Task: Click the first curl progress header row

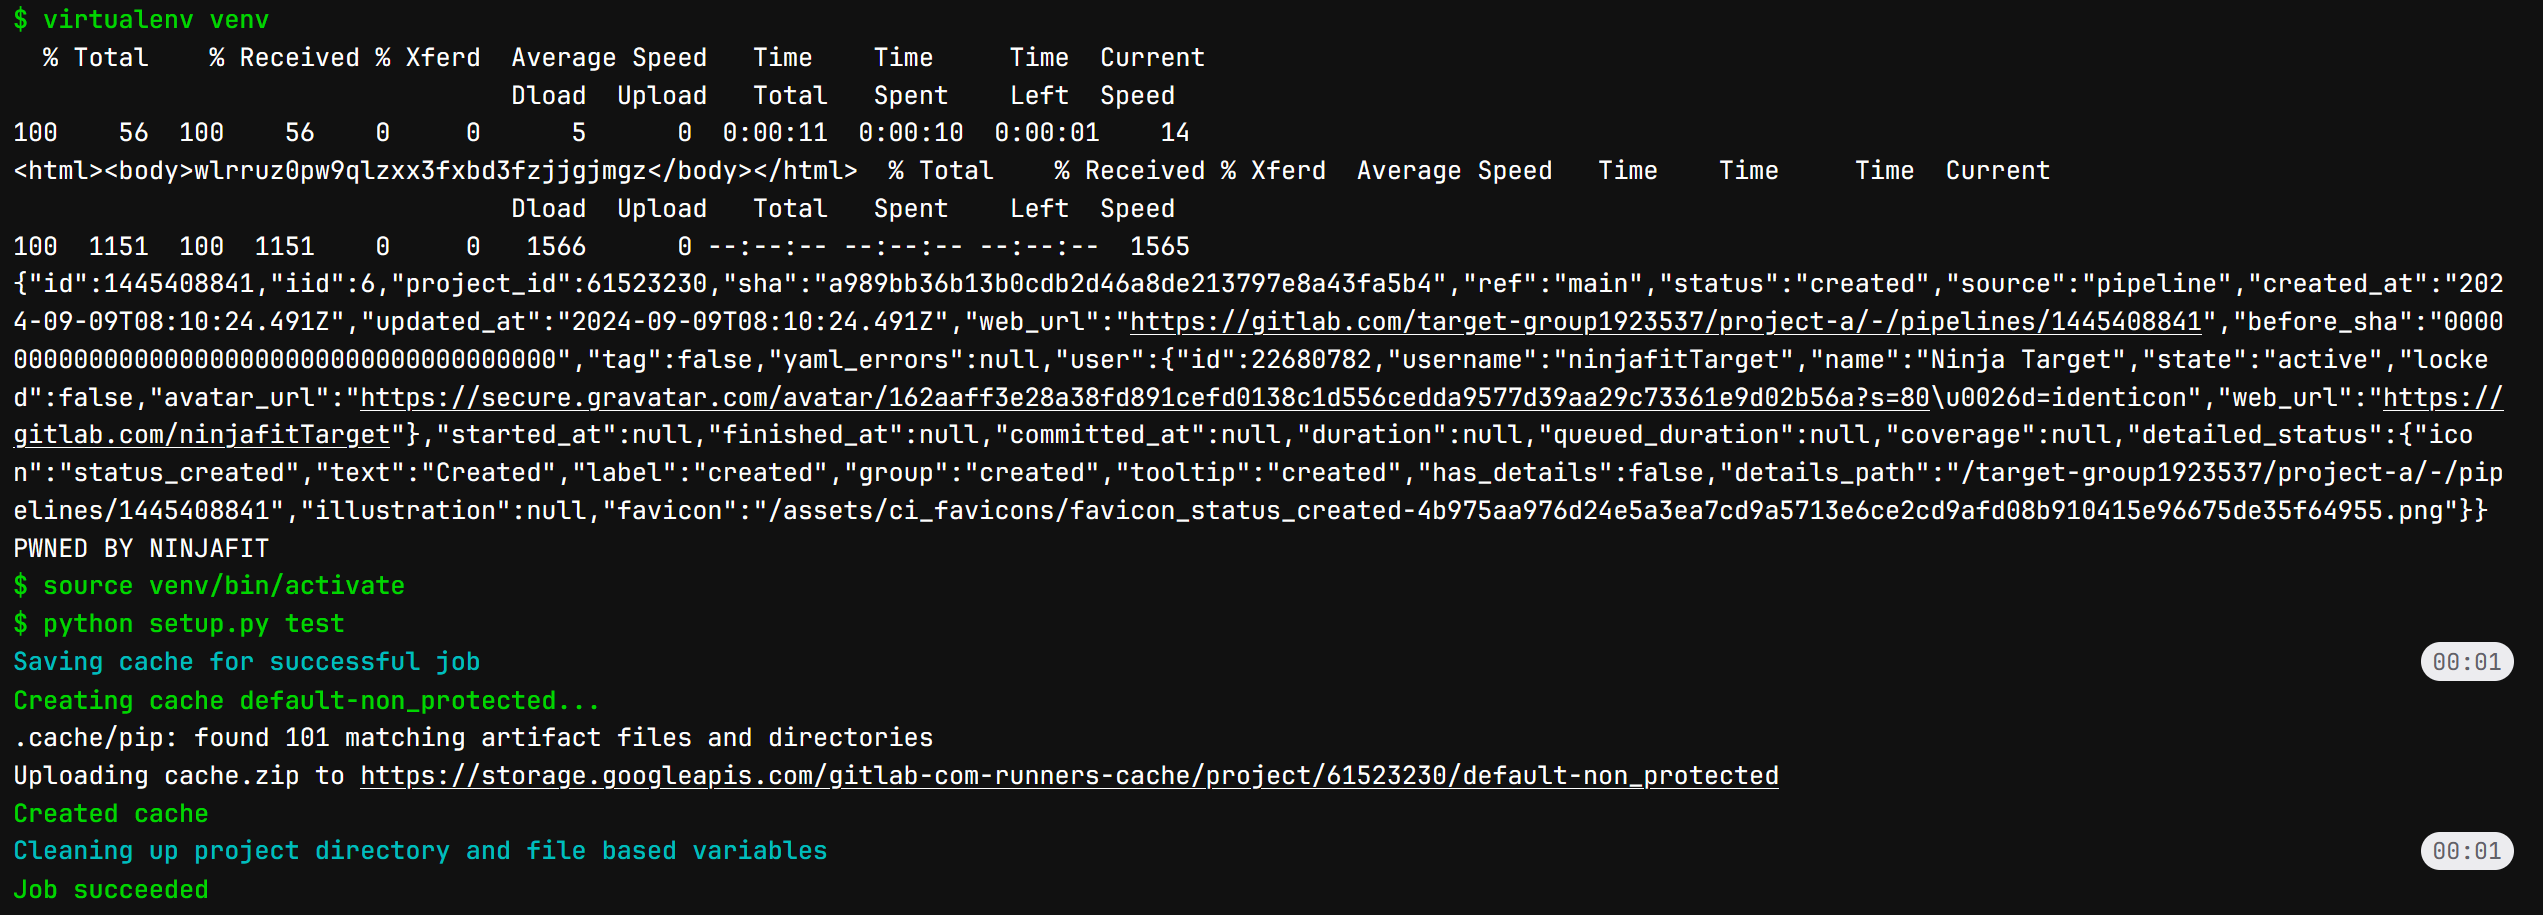Action: pos(609,58)
